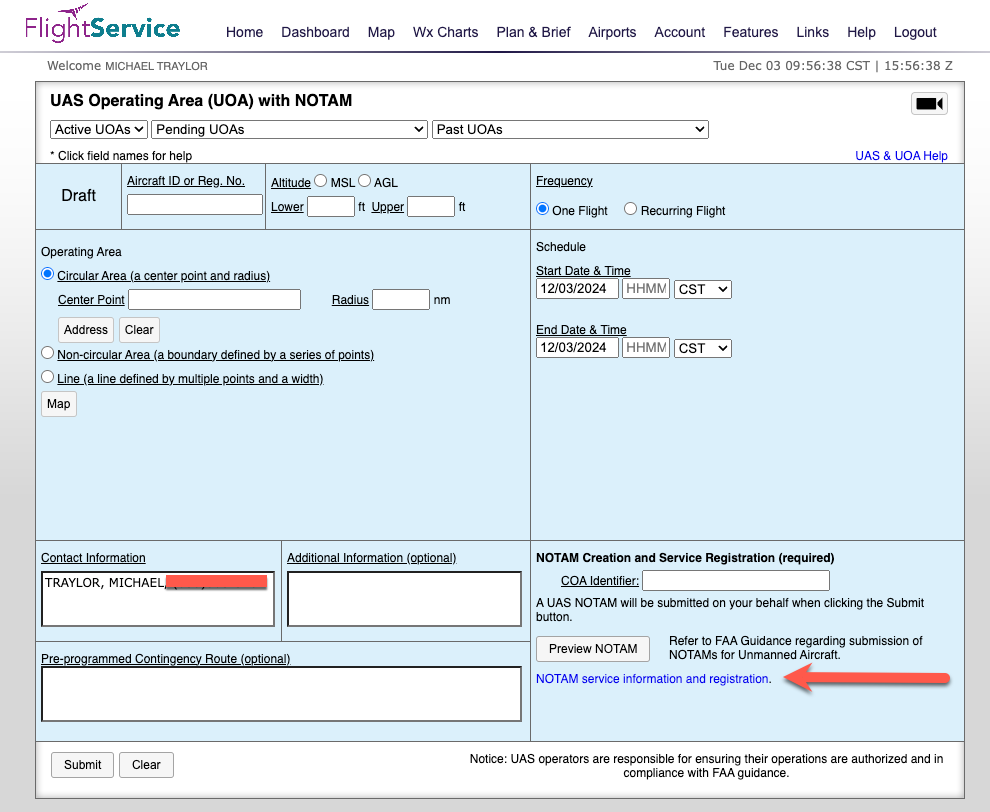Click the COA Identifier field name
The height and width of the screenshot is (812, 990).
tap(600, 581)
